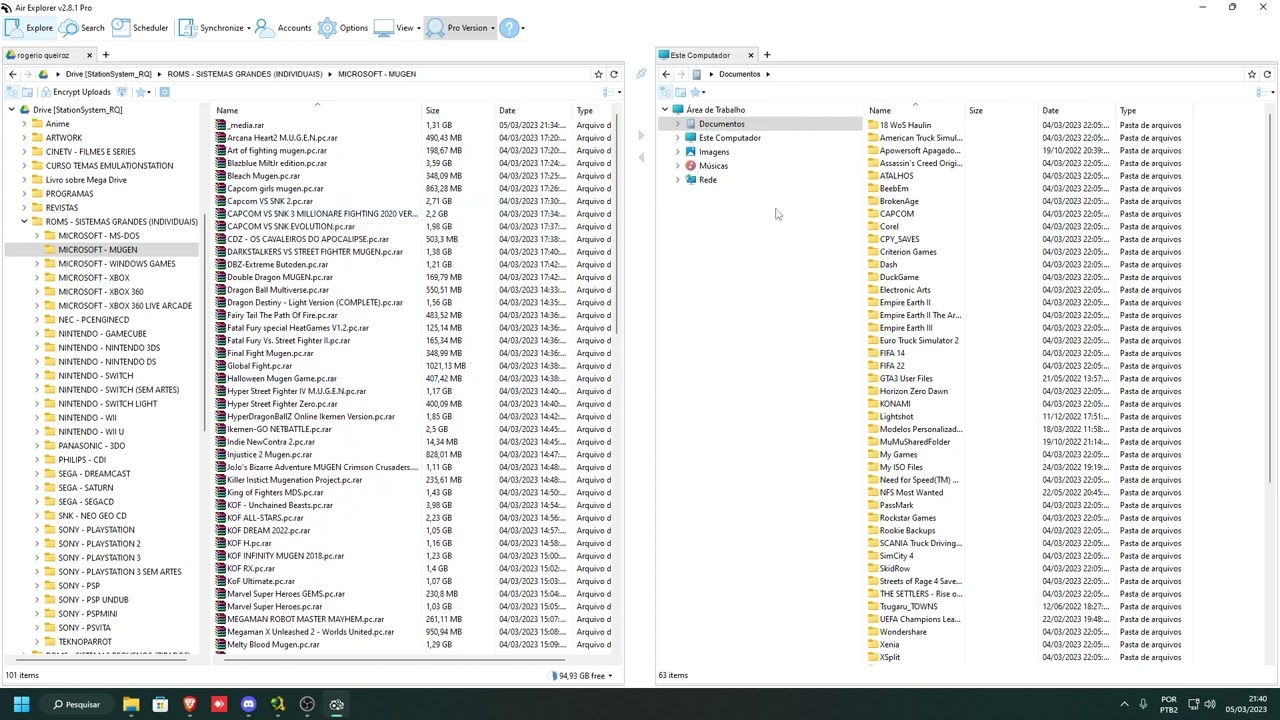1280x720 pixels.
Task: Open the Accounts manager
Action: coord(283,28)
